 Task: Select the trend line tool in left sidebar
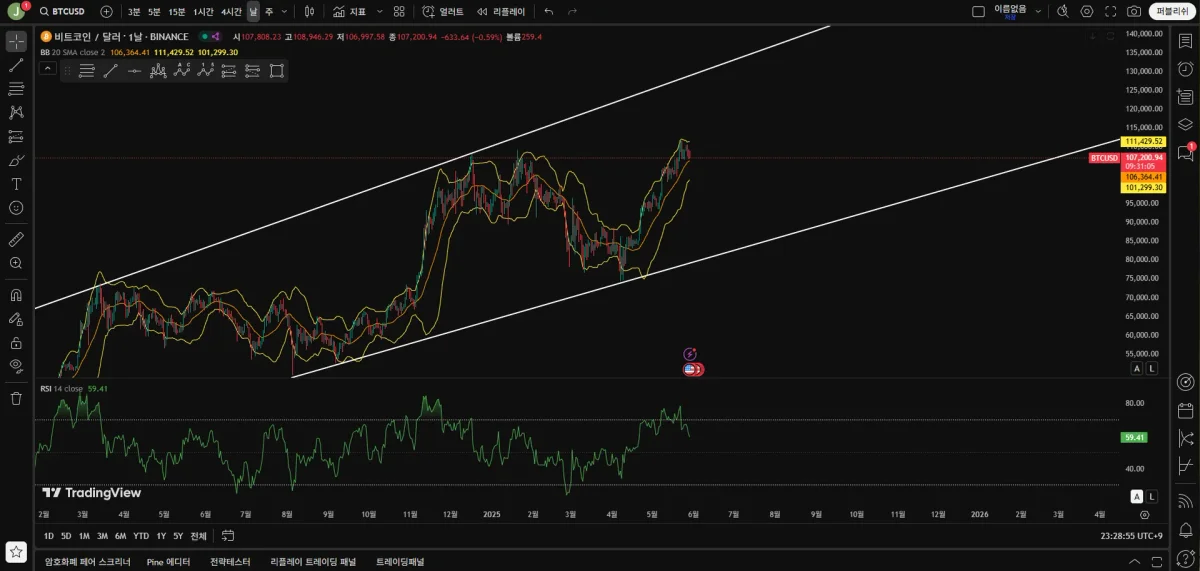[x=16, y=65]
